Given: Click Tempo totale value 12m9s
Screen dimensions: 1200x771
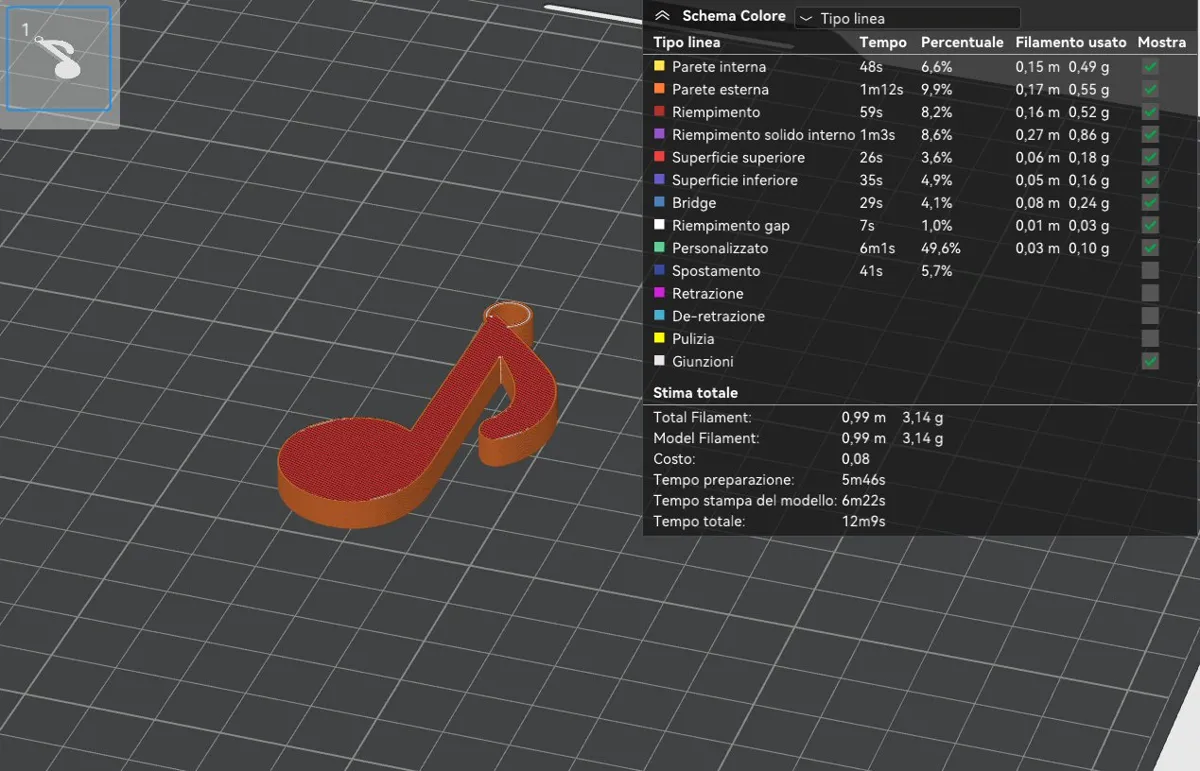Looking at the screenshot, I should coord(863,521).
